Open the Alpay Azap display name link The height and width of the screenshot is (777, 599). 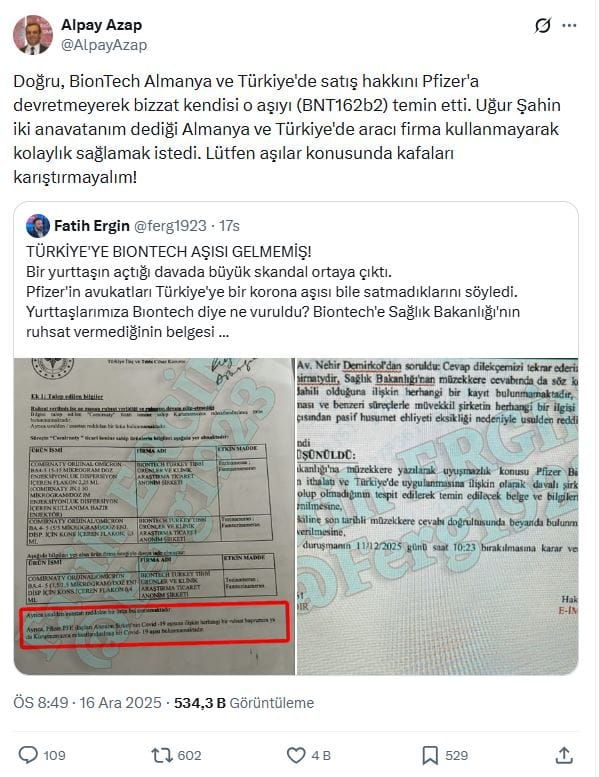pyautogui.click(x=102, y=25)
